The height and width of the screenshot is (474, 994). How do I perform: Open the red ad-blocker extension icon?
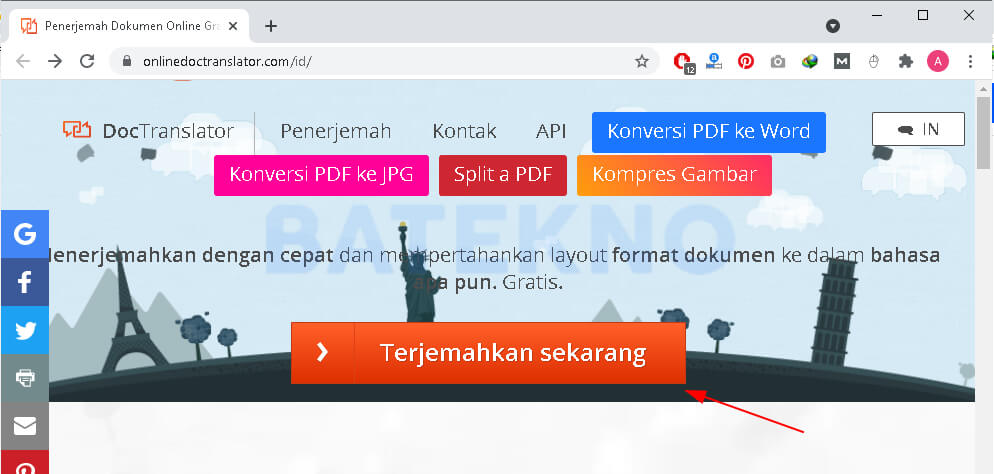click(x=684, y=62)
